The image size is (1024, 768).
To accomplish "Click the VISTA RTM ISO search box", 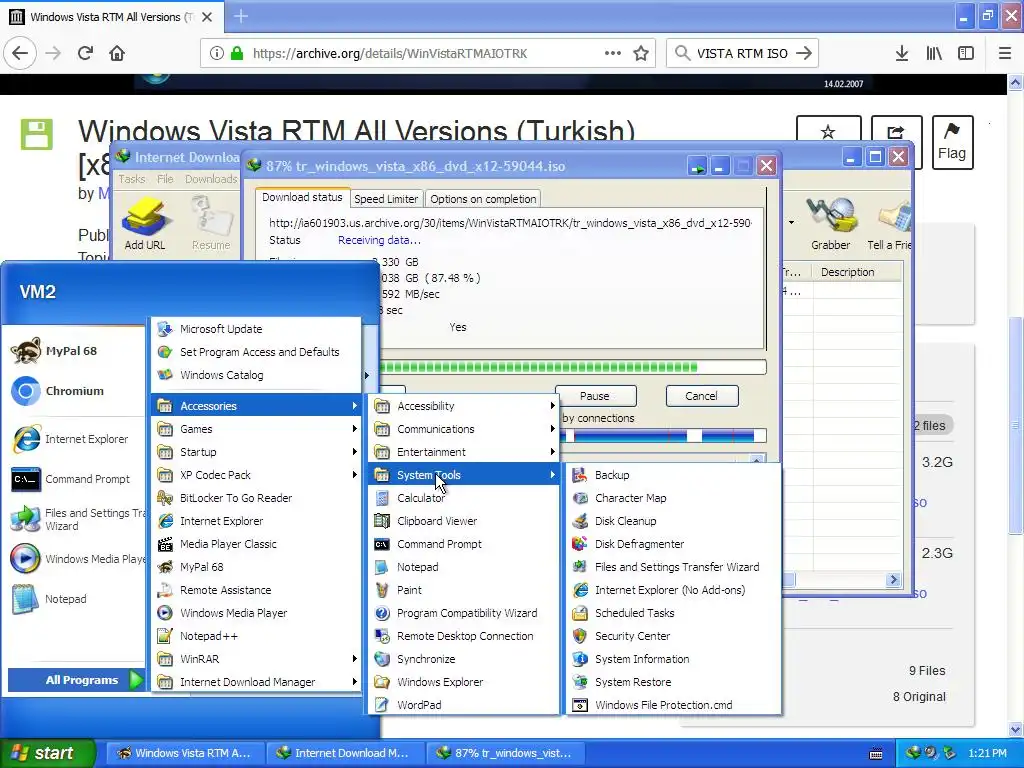I will 742,54.
